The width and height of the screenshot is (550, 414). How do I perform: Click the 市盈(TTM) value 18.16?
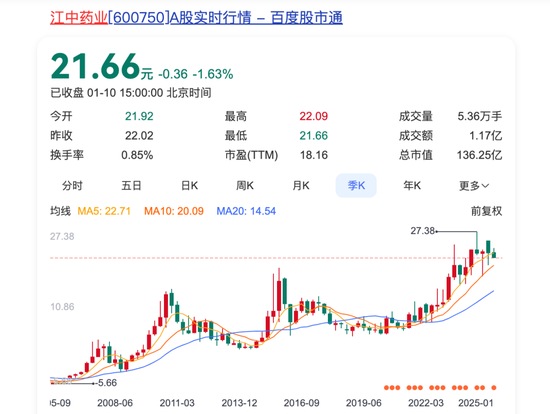pyautogui.click(x=314, y=155)
